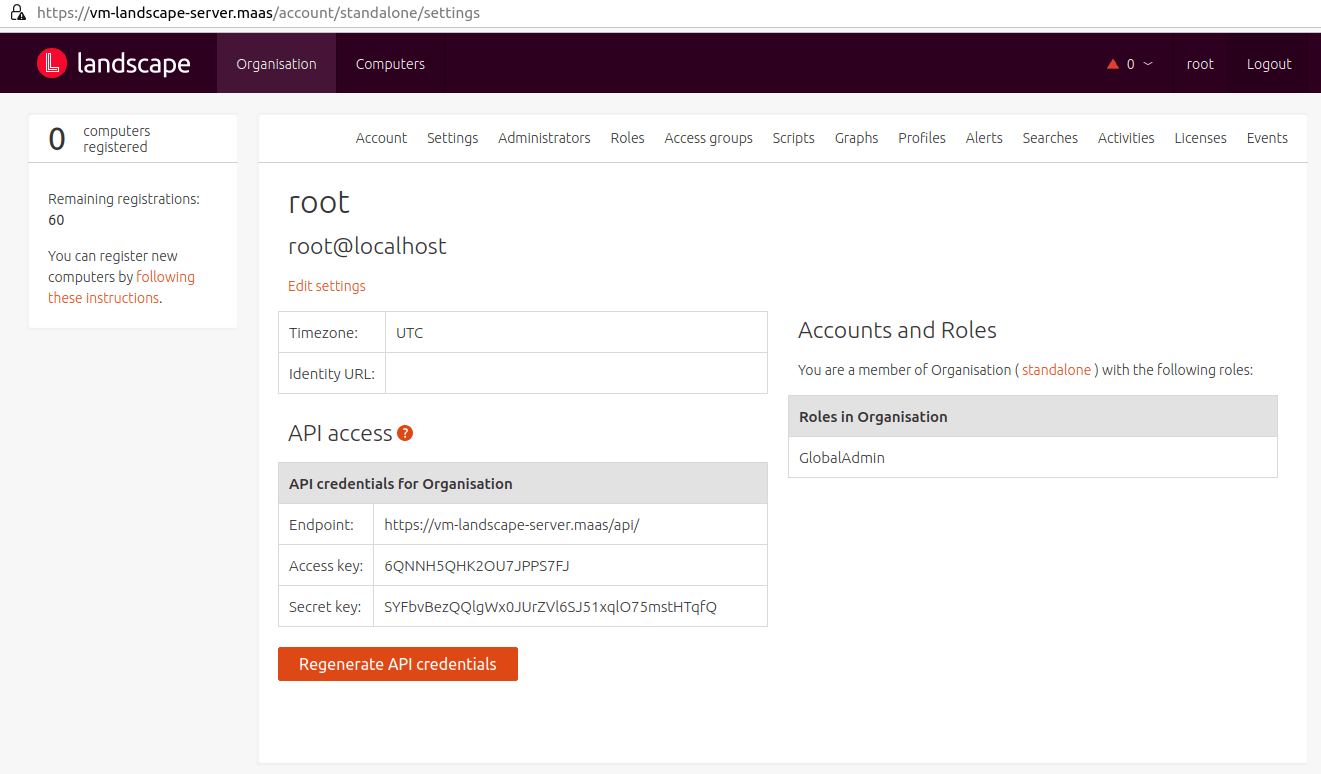Open the Administrators tab
Viewport: 1321px width, 774px height.
(544, 138)
